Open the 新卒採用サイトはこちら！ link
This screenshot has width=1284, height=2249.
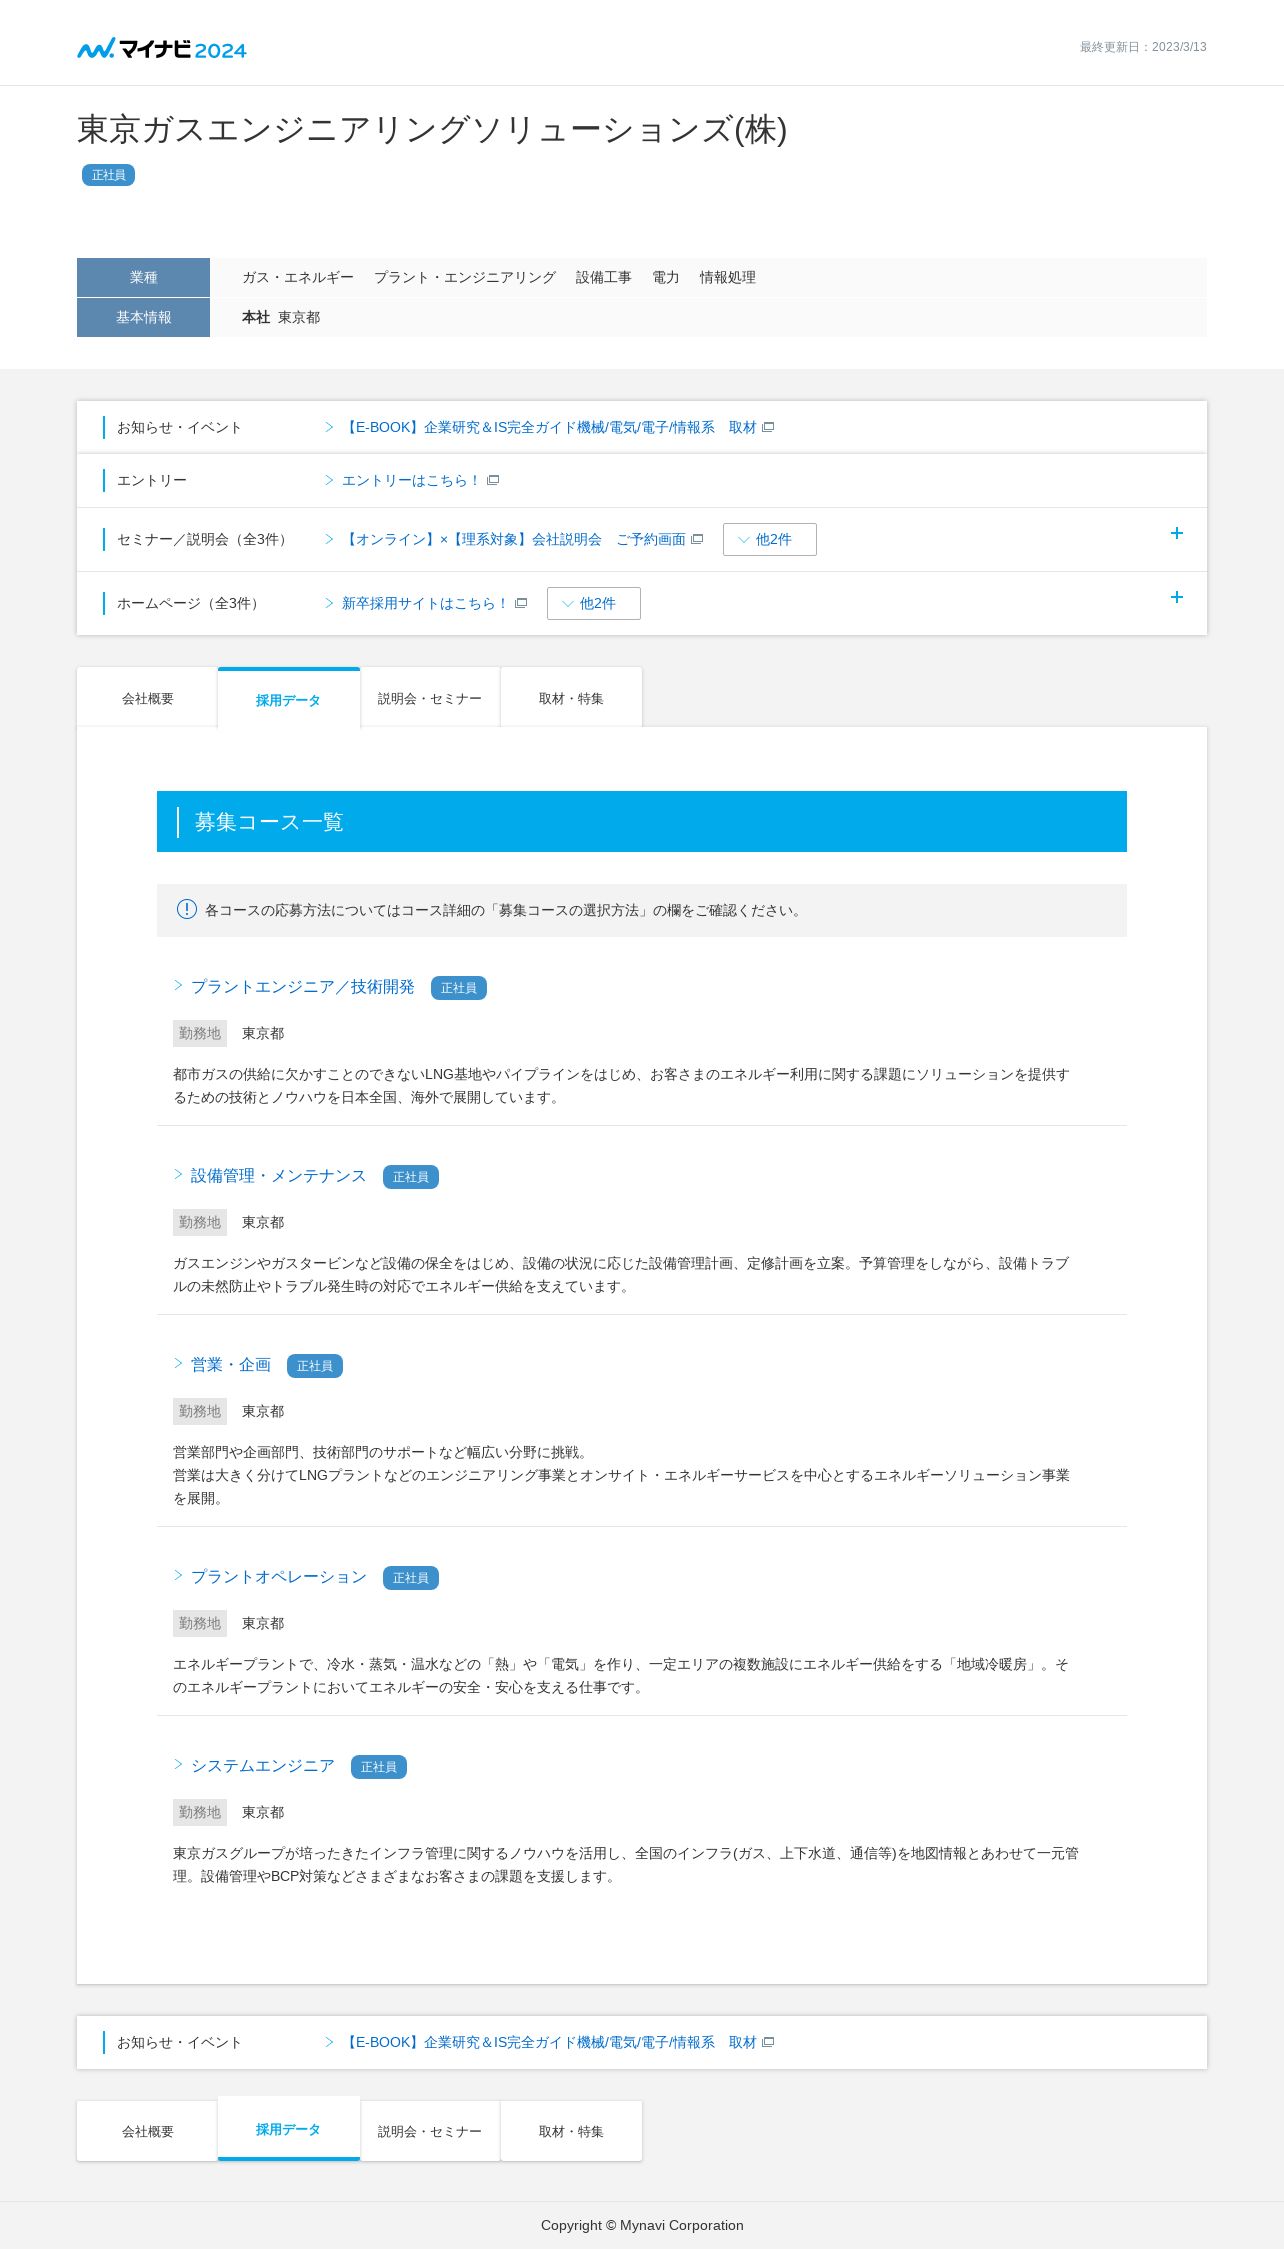pyautogui.click(x=426, y=603)
